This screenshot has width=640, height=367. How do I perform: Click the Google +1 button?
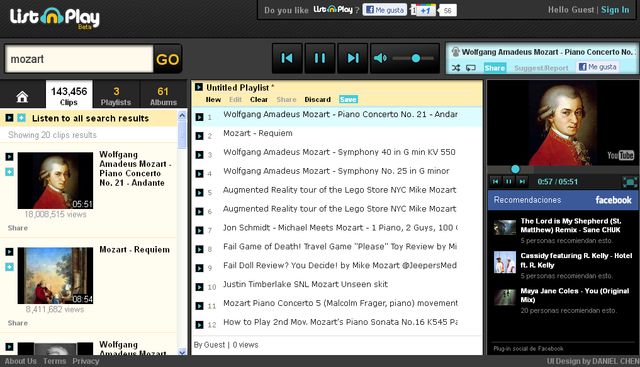[425, 10]
